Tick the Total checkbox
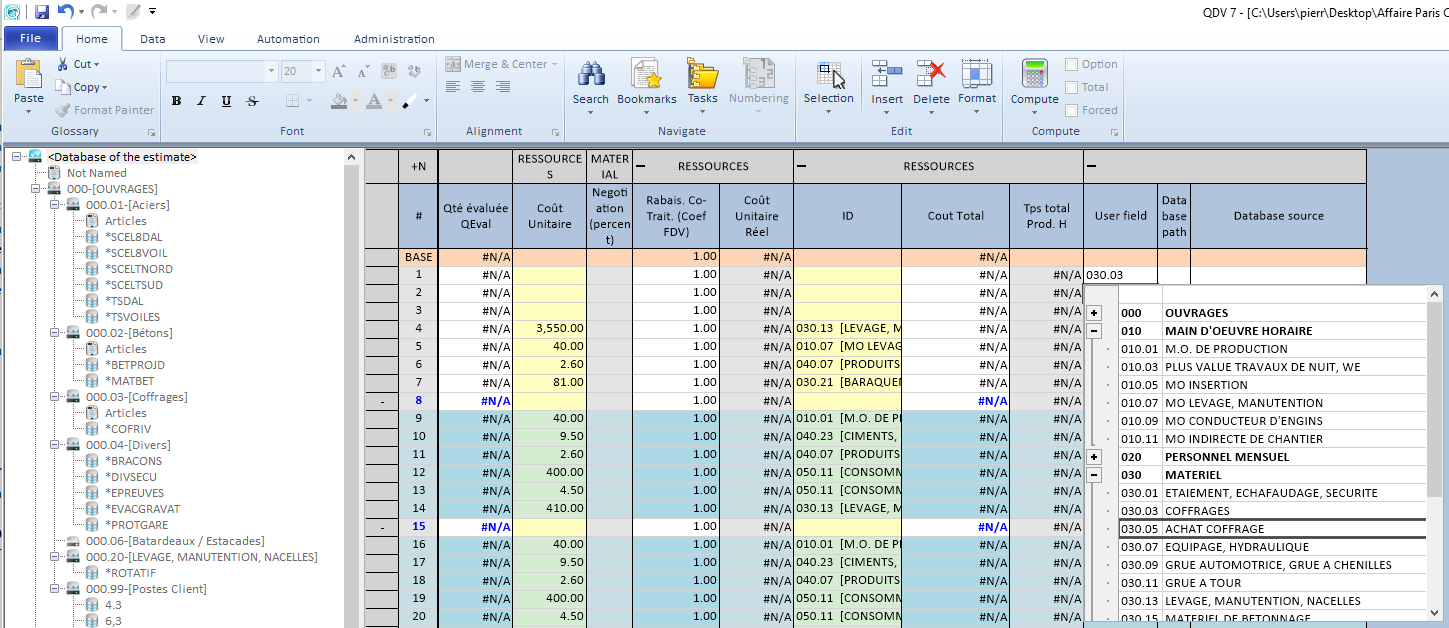 pyautogui.click(x=1071, y=87)
